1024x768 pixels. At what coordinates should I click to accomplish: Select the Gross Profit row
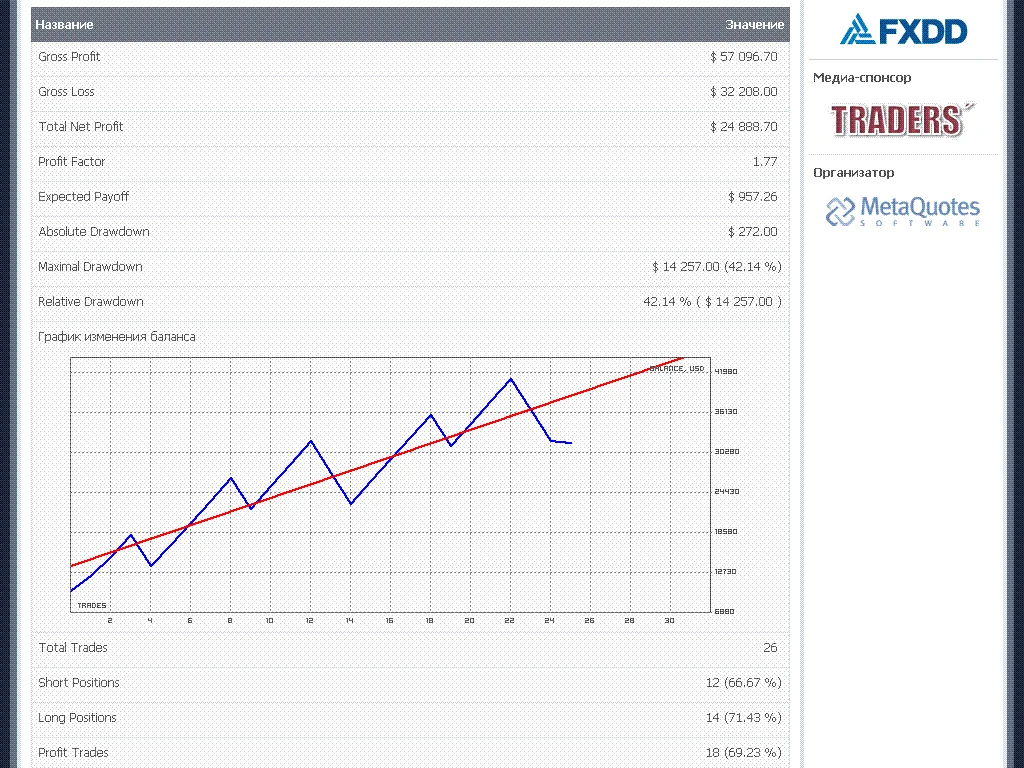69,56
